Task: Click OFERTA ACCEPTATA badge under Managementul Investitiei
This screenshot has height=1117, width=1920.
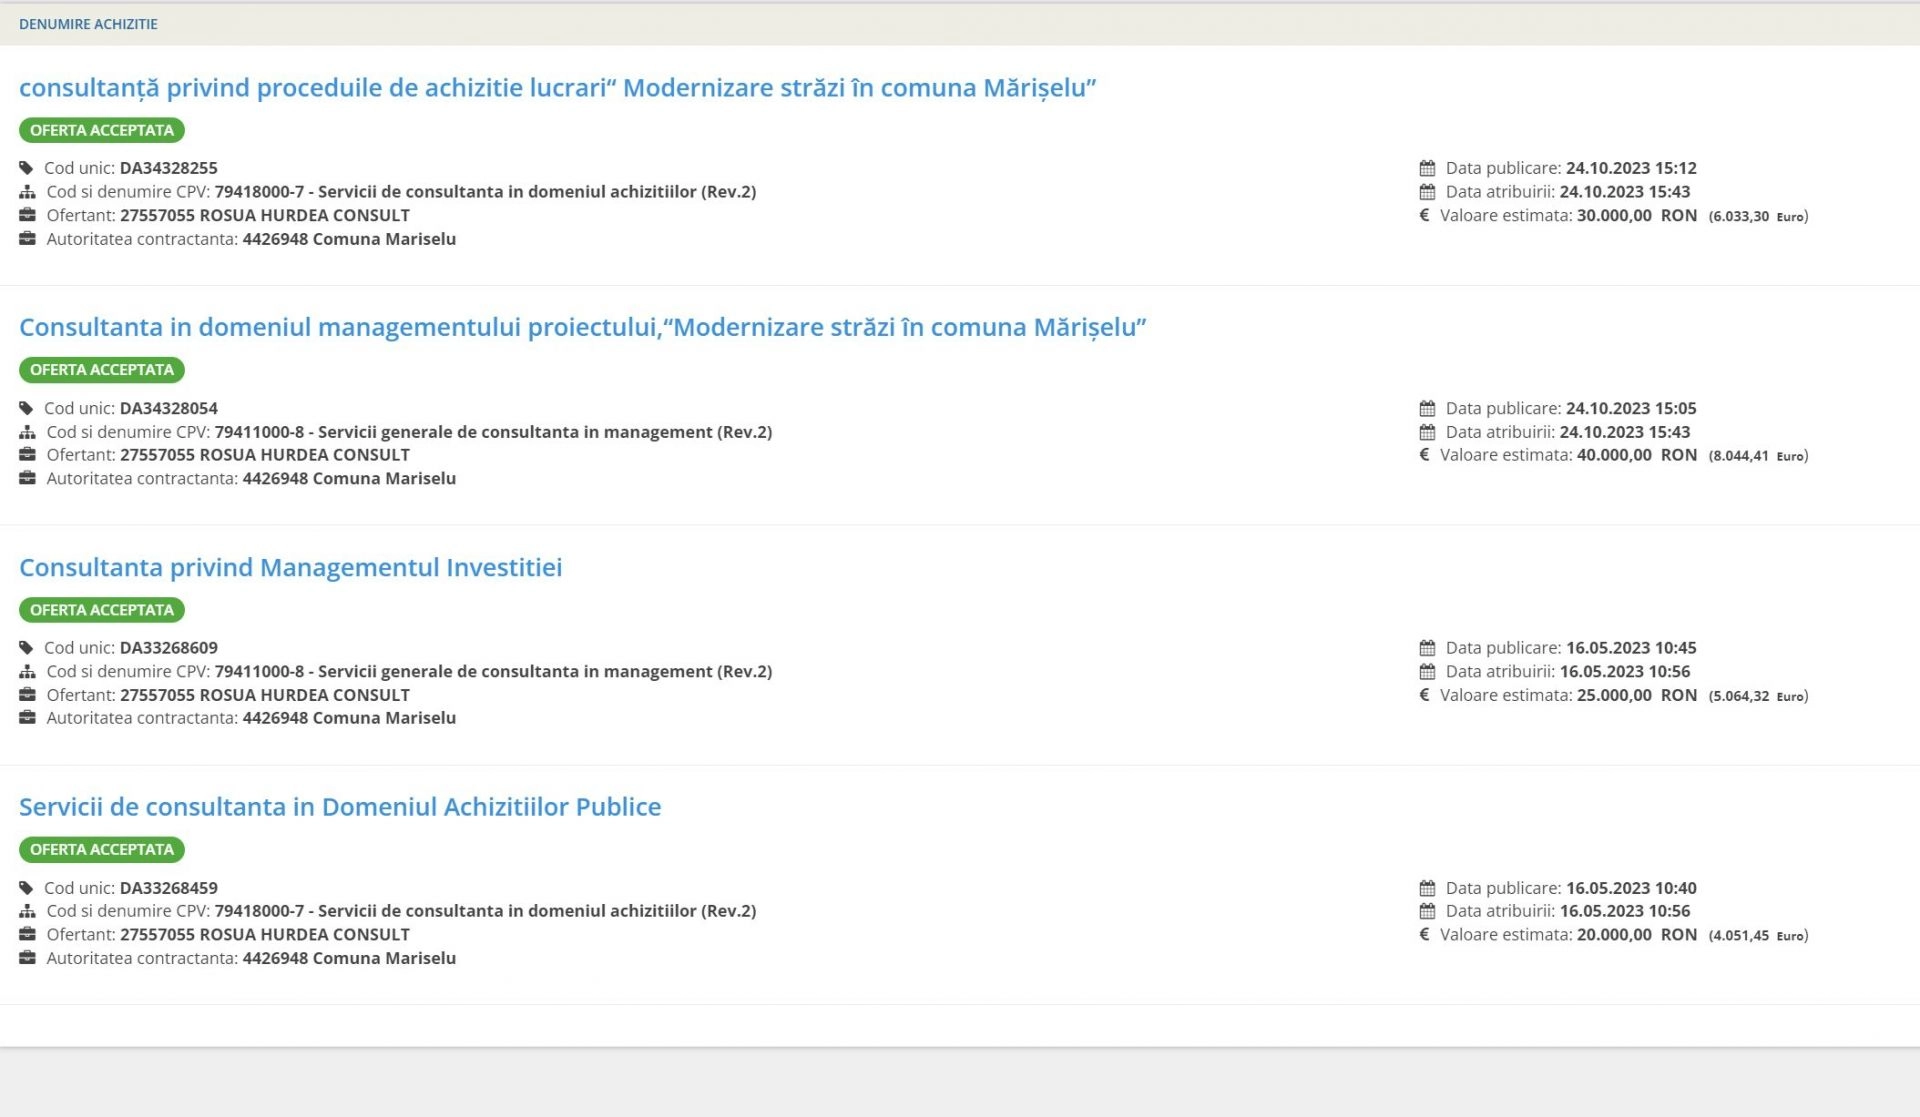Action: [x=102, y=610]
